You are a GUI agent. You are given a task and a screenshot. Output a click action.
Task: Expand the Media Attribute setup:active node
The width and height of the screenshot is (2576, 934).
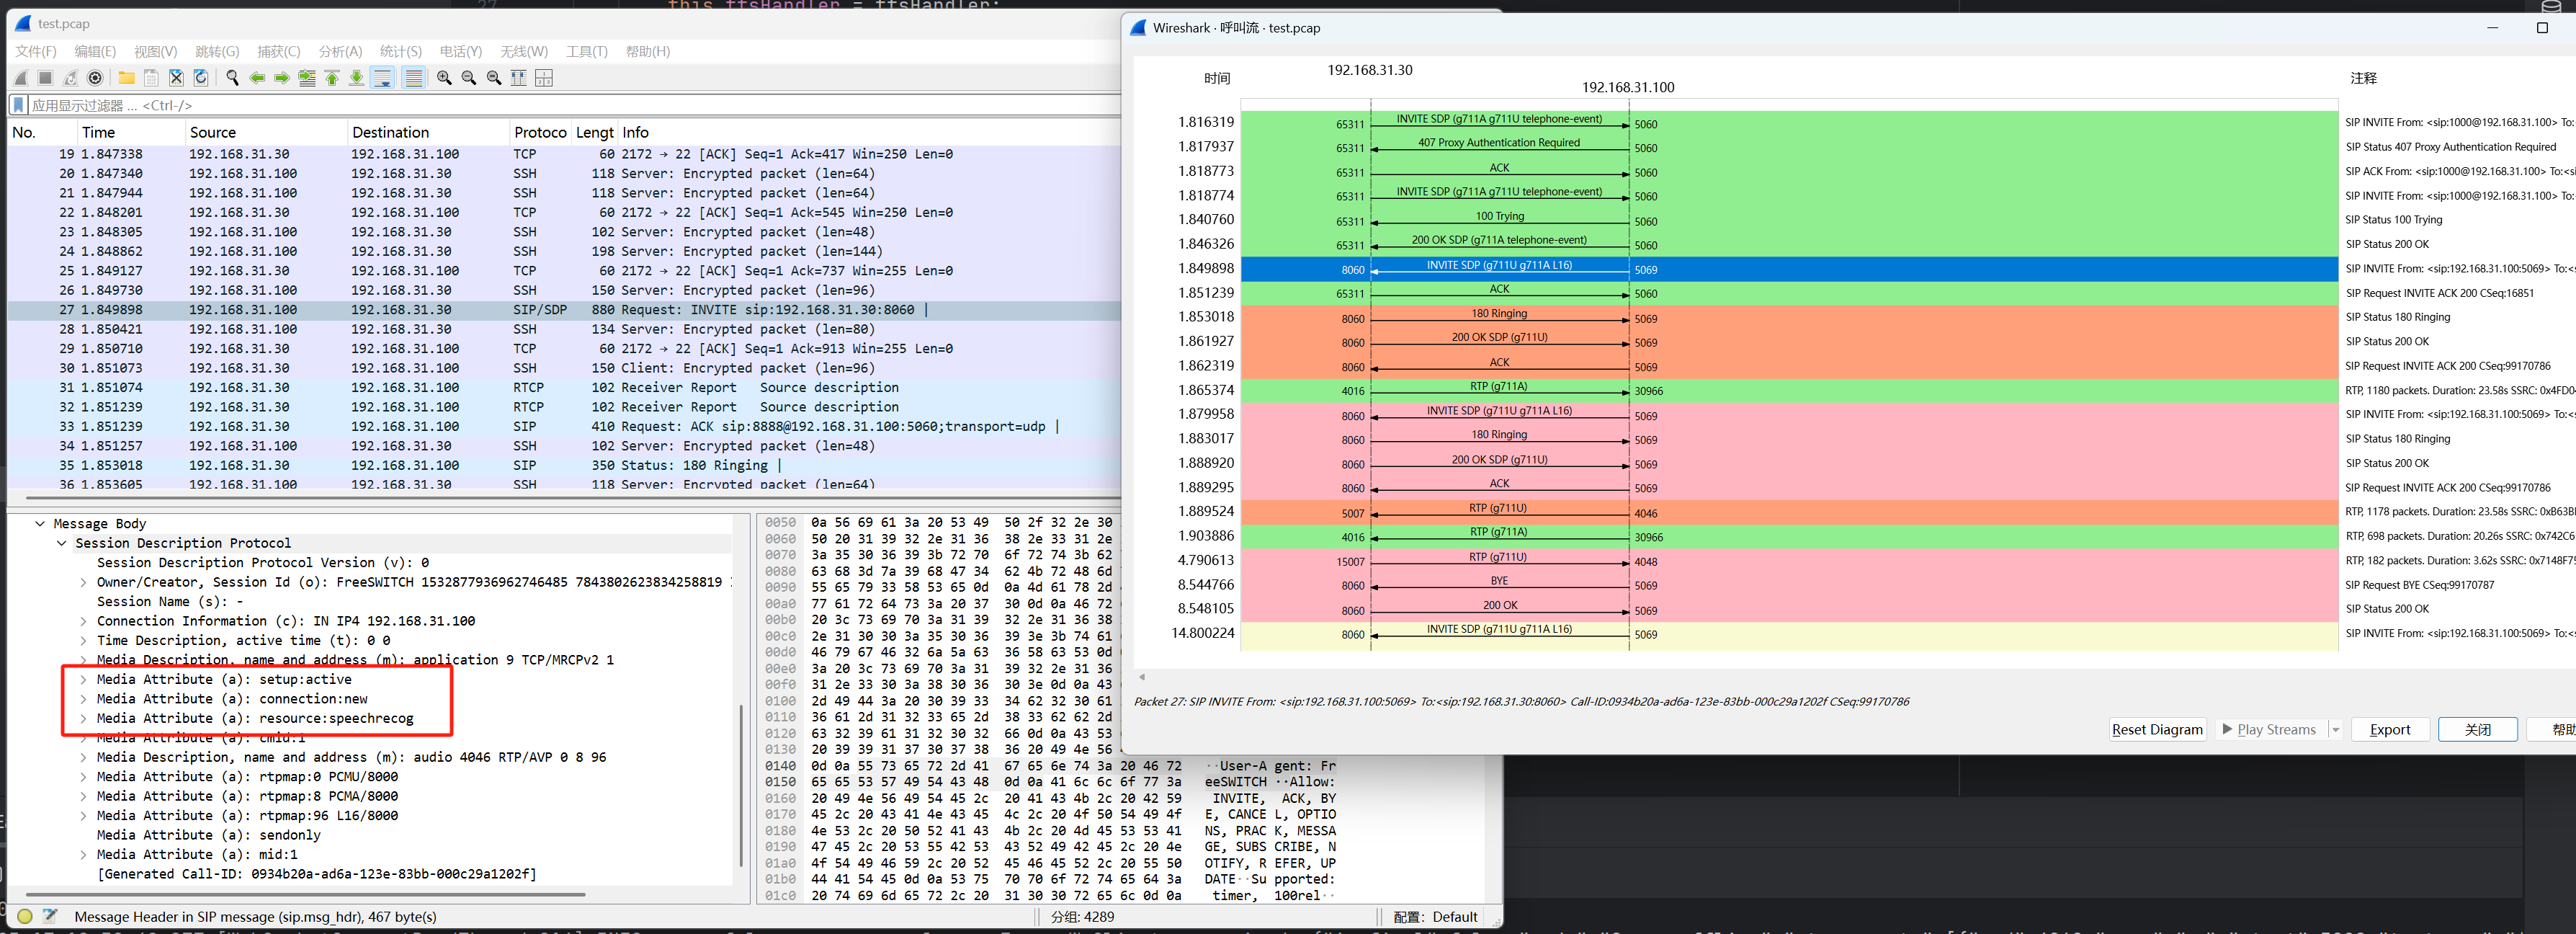[x=83, y=680]
